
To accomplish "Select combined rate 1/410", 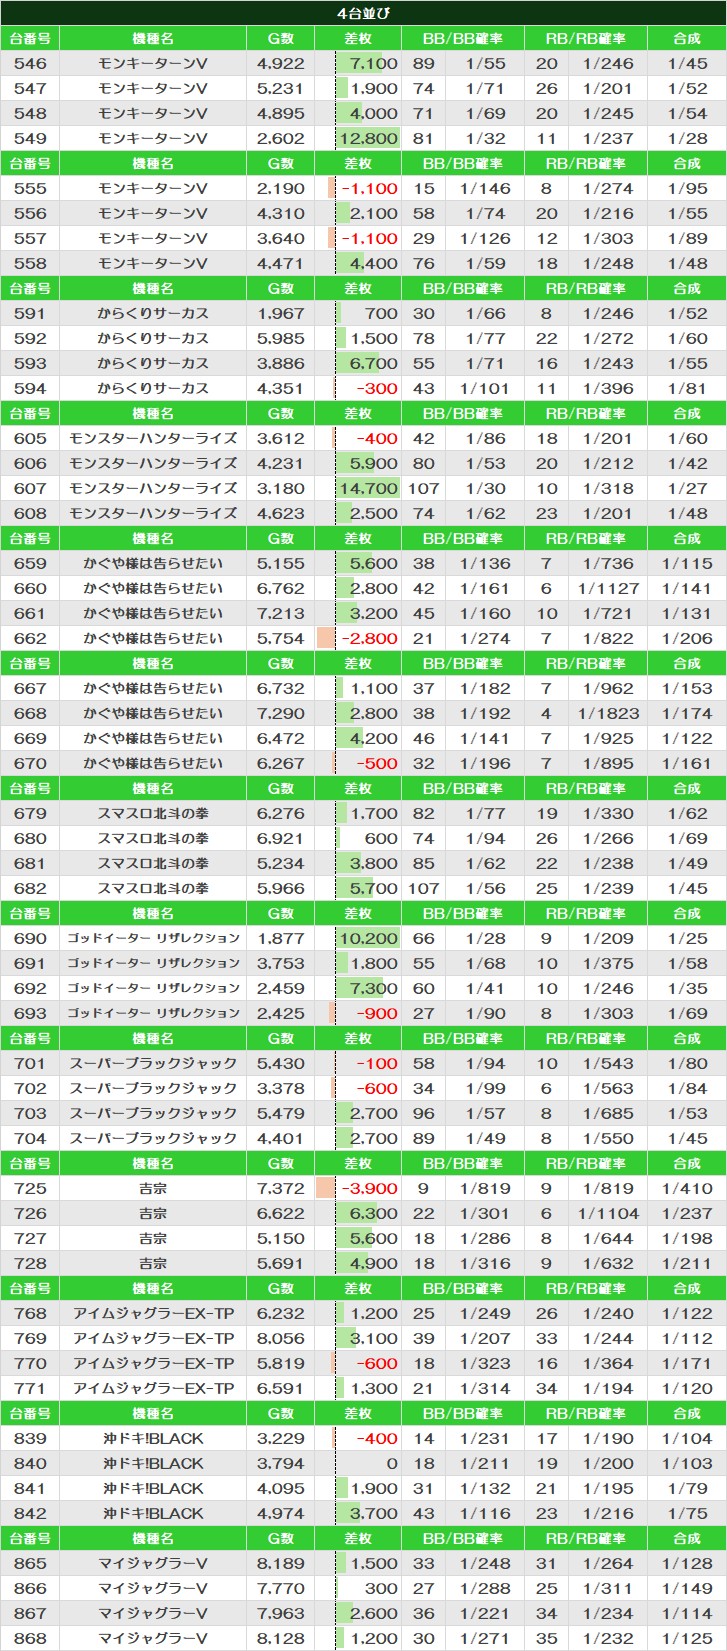I will (x=687, y=1188).
